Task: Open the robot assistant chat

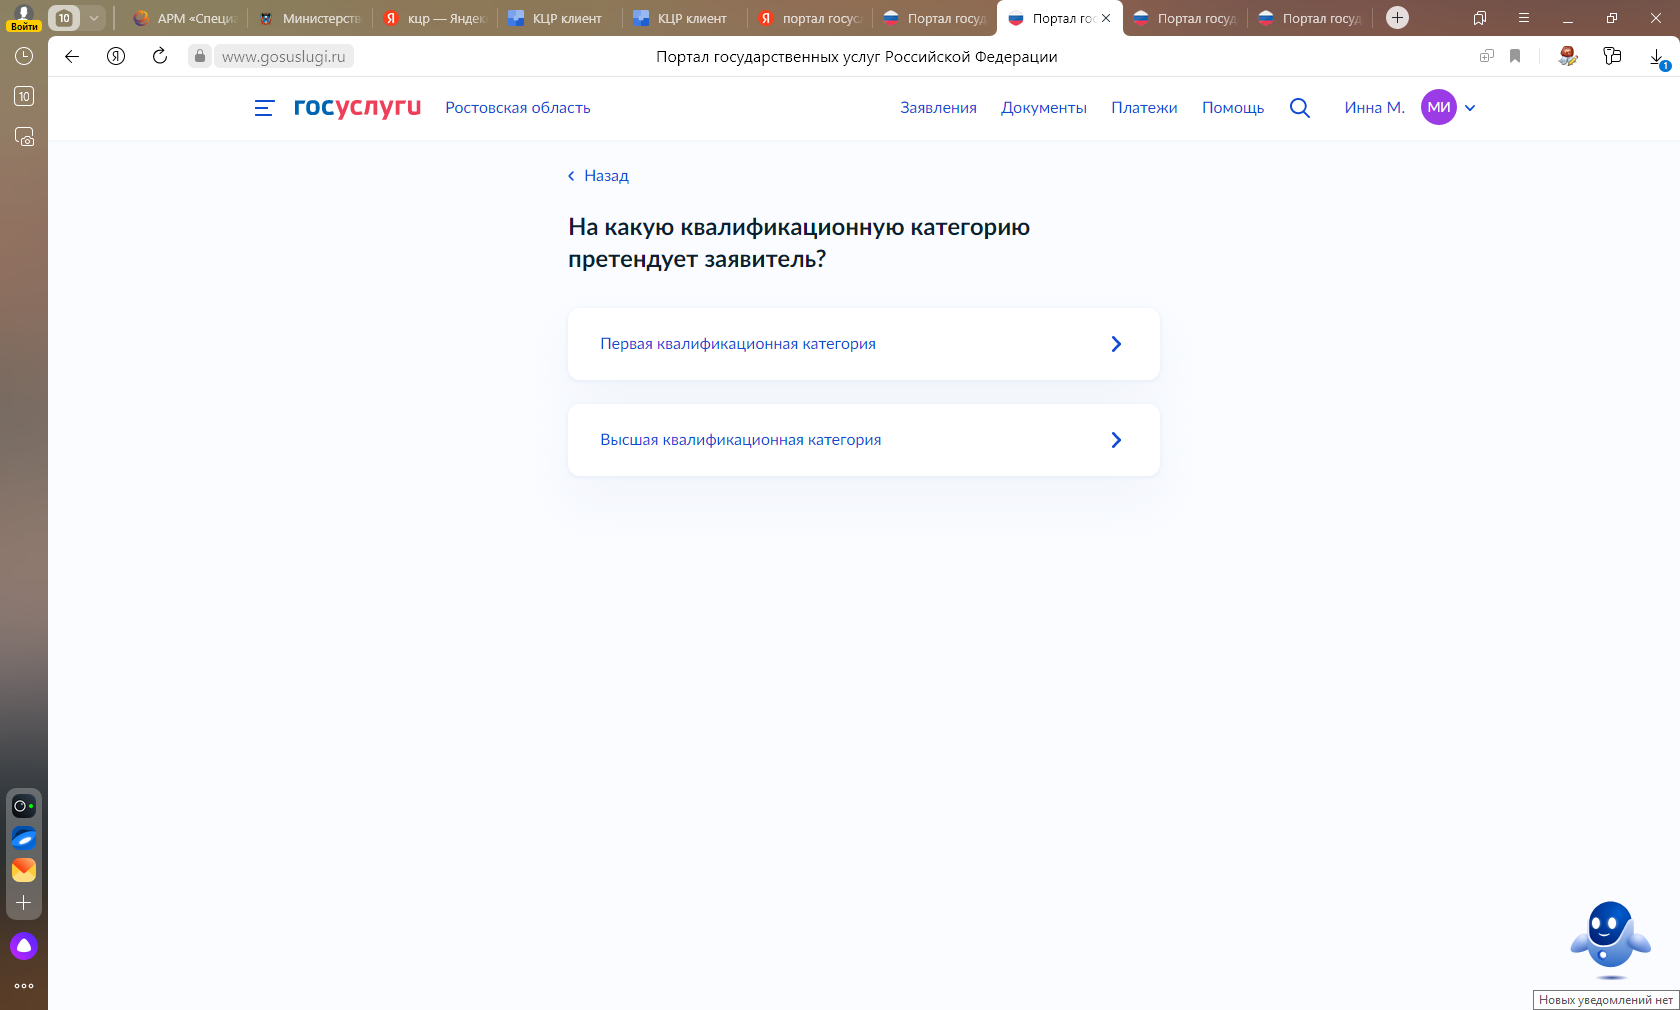Action: coord(1609,939)
